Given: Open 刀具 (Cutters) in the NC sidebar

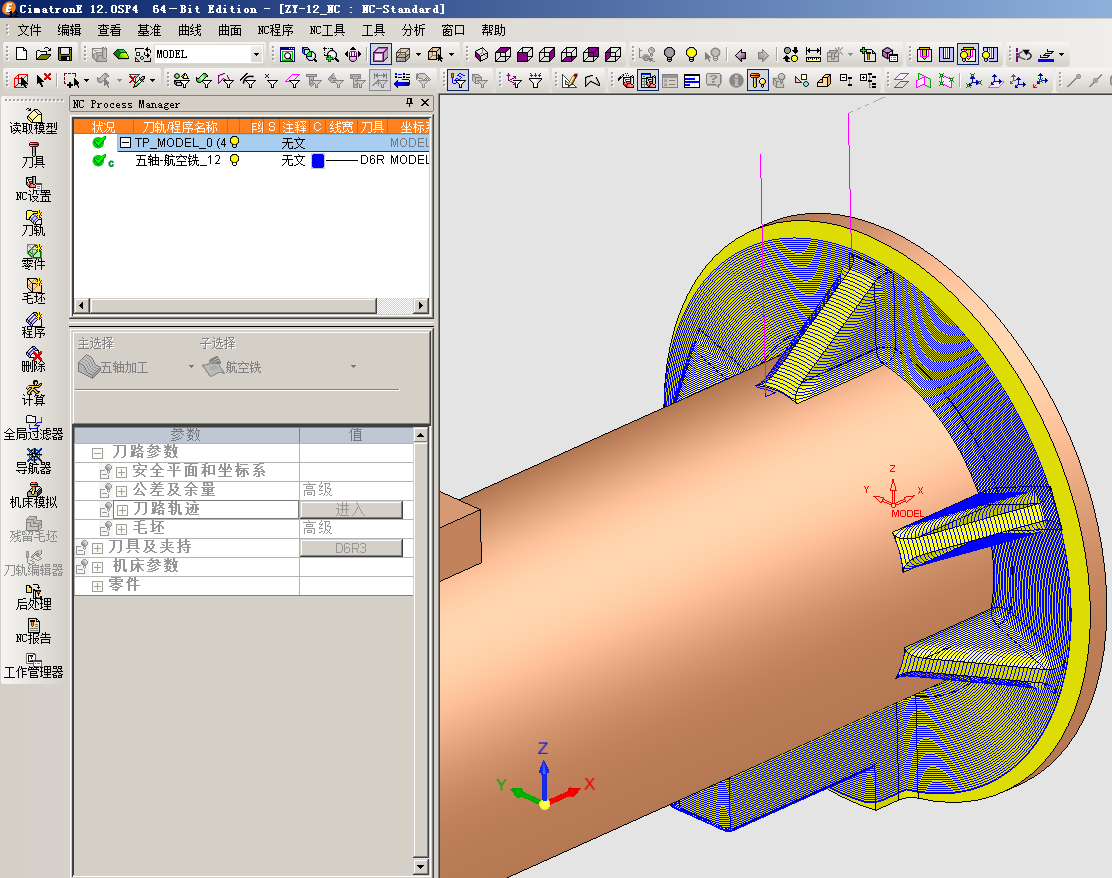Looking at the screenshot, I should click(x=33, y=155).
